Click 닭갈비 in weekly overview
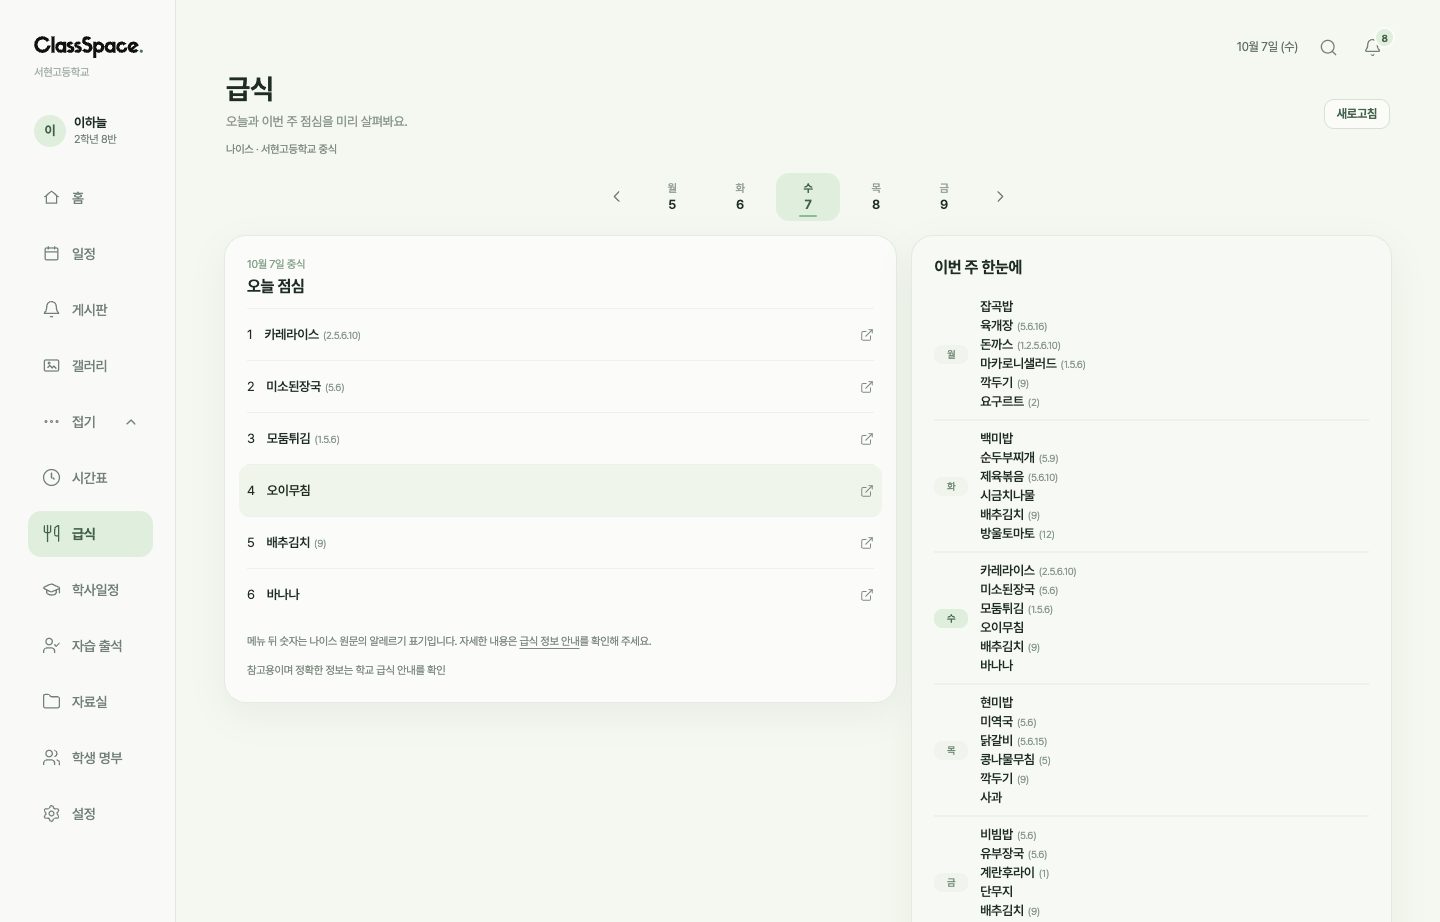Viewport: 1440px width, 922px height. [x=996, y=741]
